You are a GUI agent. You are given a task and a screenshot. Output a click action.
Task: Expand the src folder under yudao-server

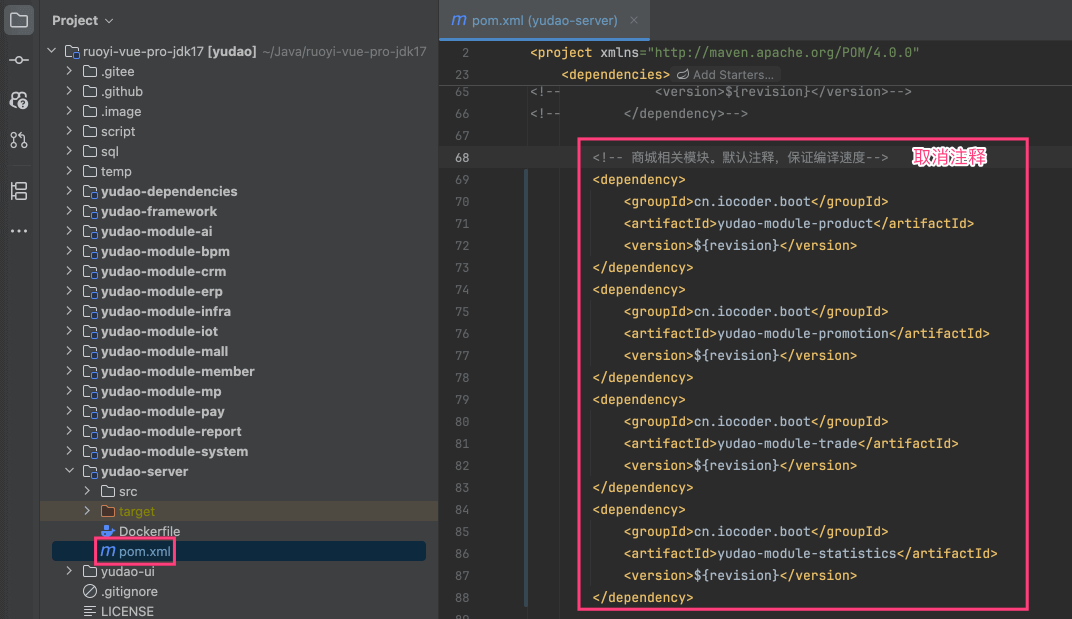pos(87,491)
